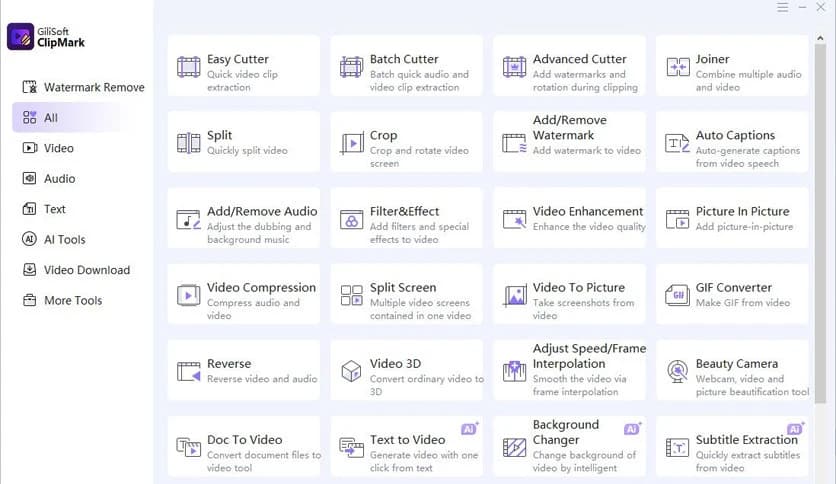Viewport: 836px width, 484px height.
Task: Click the Crop tool icon
Action: (351, 143)
